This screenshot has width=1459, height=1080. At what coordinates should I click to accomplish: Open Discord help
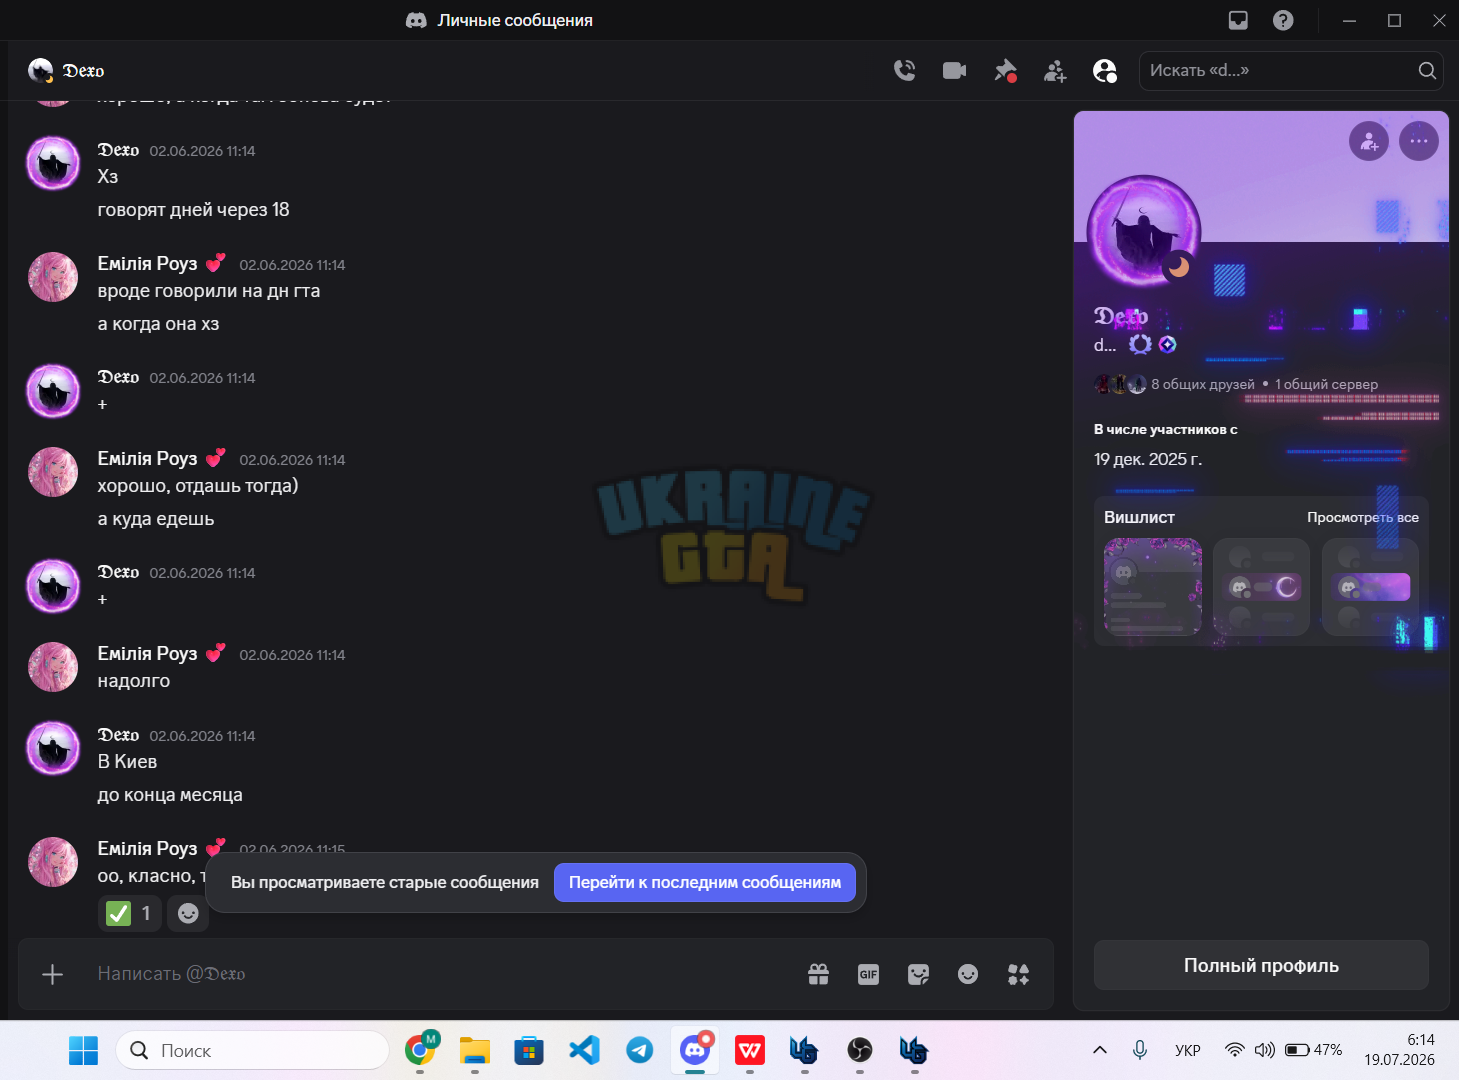(x=1283, y=20)
